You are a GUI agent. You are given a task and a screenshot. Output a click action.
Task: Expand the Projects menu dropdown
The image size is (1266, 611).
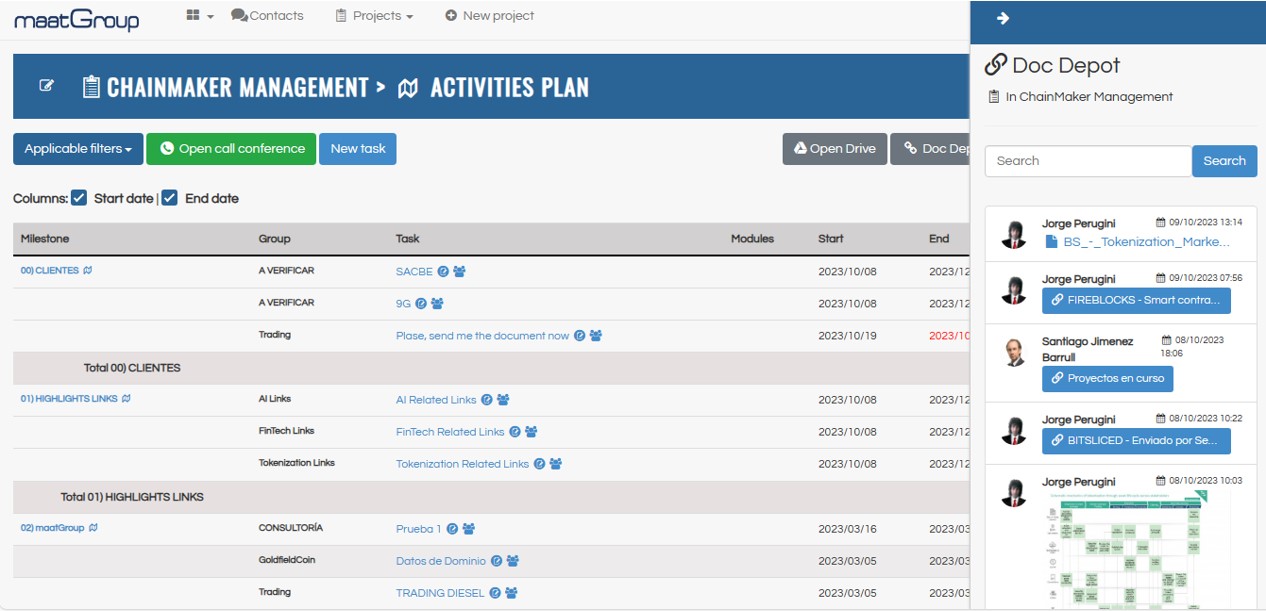[374, 16]
